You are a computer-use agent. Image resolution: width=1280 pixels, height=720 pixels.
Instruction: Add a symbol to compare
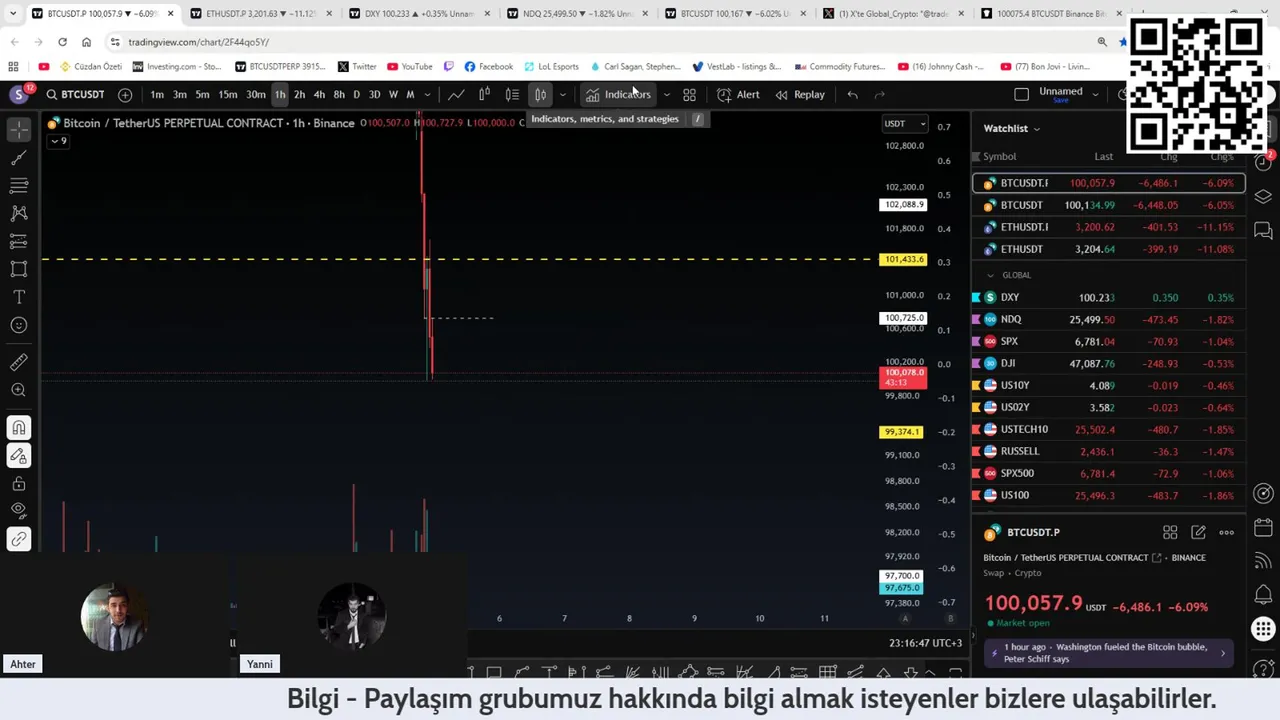click(x=125, y=94)
